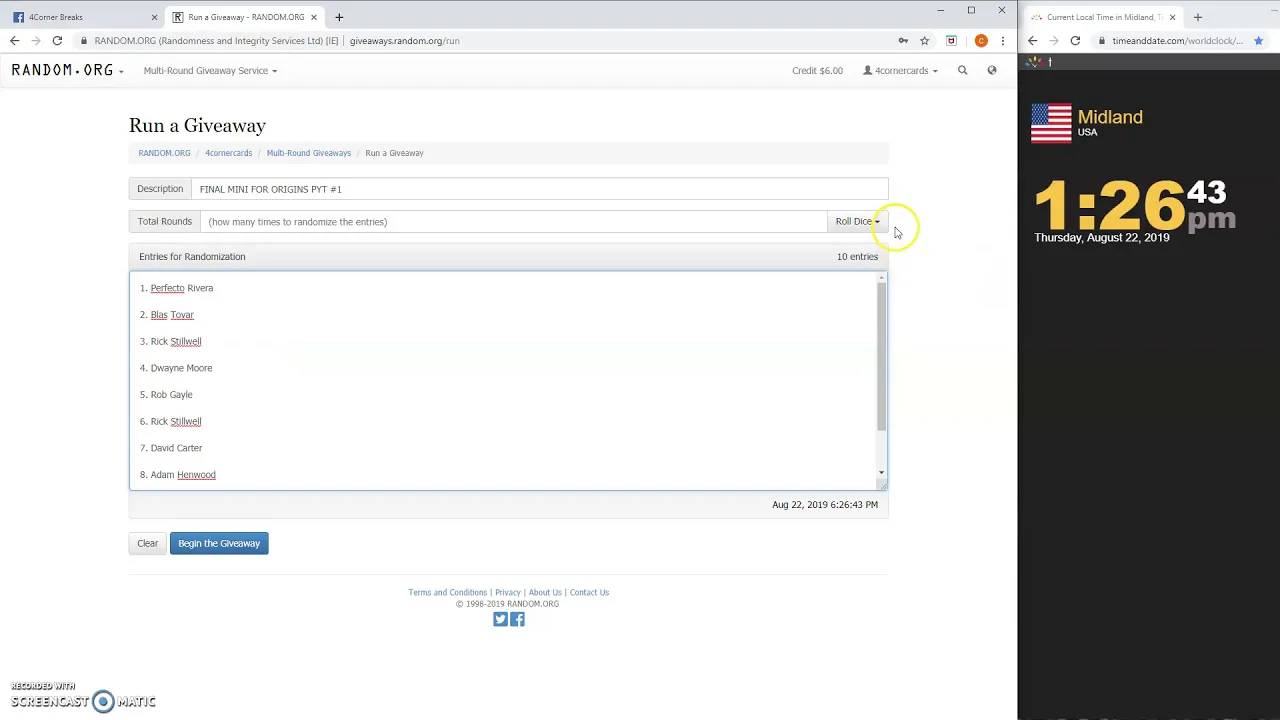Click the forward arrow in RANDOM.ORG browser window
The width and height of the screenshot is (1280, 720).
click(x=36, y=41)
